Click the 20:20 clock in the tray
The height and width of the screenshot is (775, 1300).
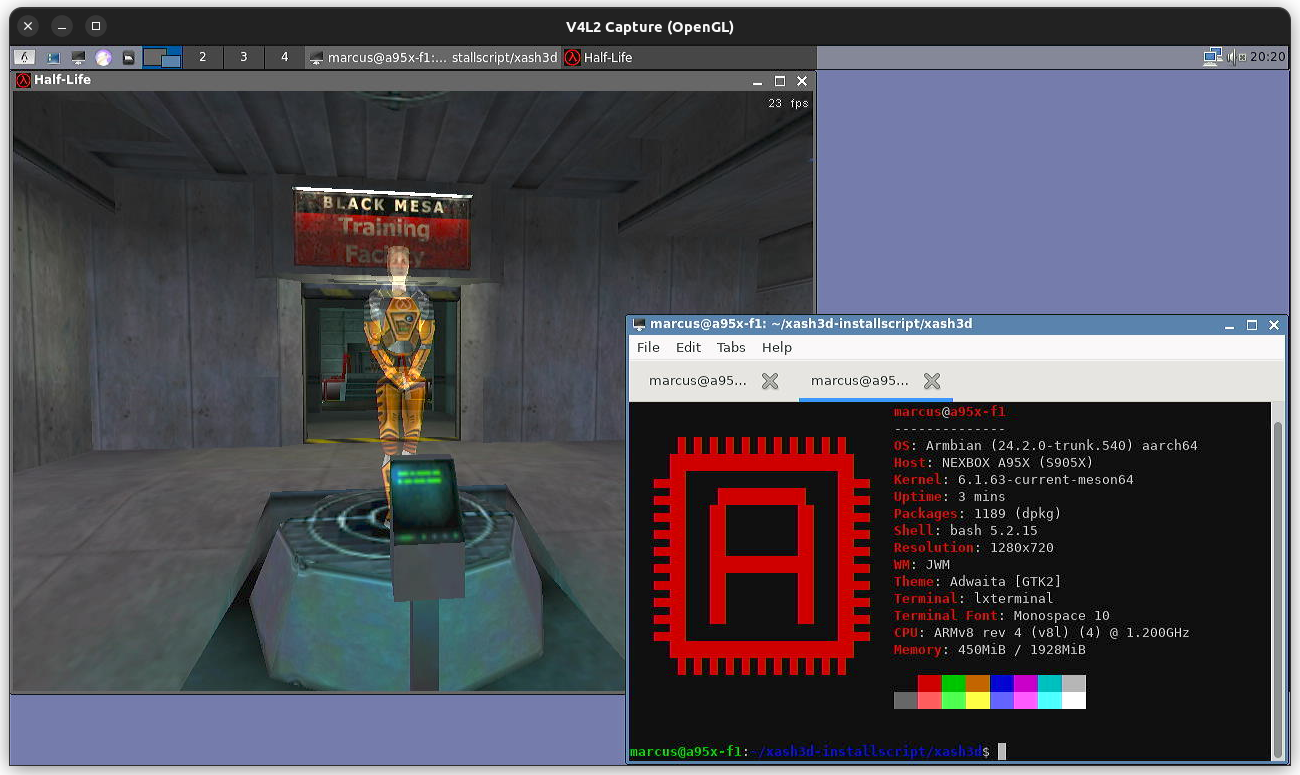1268,57
